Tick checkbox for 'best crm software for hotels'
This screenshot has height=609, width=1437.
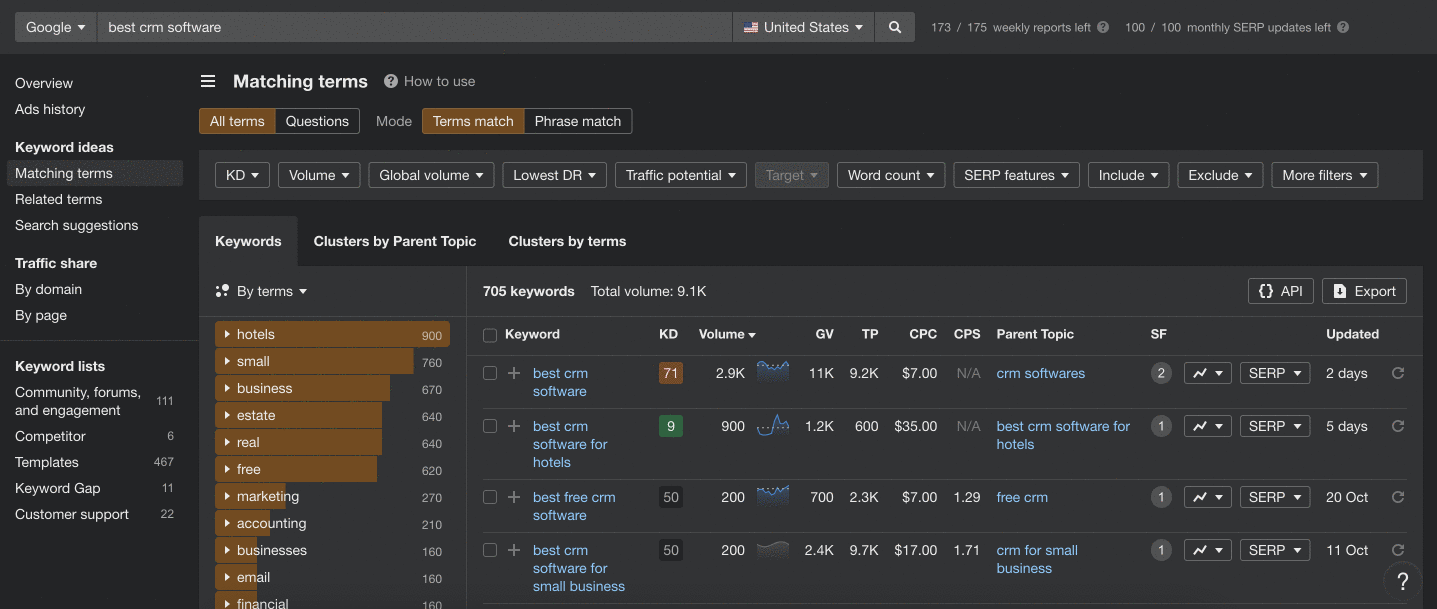(490, 426)
